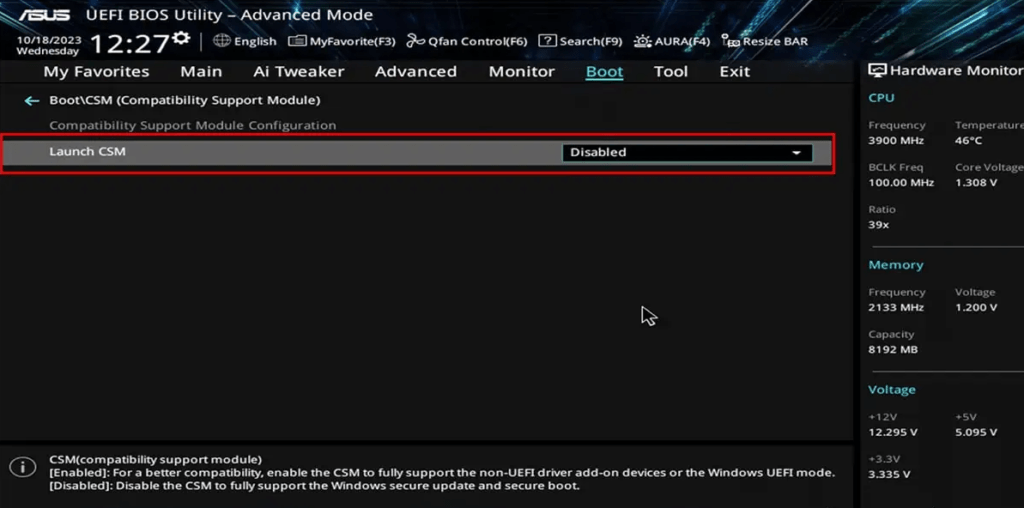Open the Tool tab
This screenshot has width=1024, height=508.
tap(670, 72)
